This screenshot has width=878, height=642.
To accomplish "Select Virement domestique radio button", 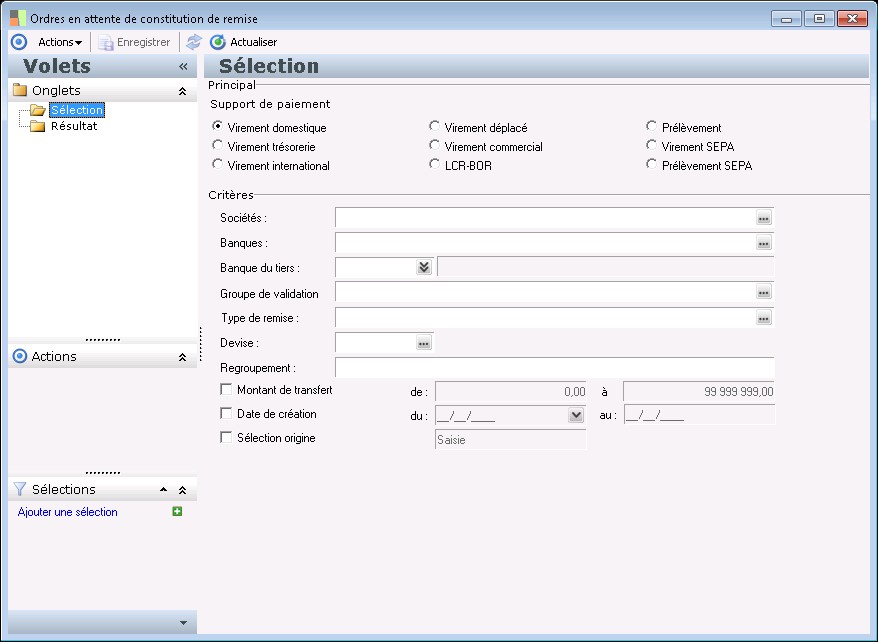I will 217,126.
